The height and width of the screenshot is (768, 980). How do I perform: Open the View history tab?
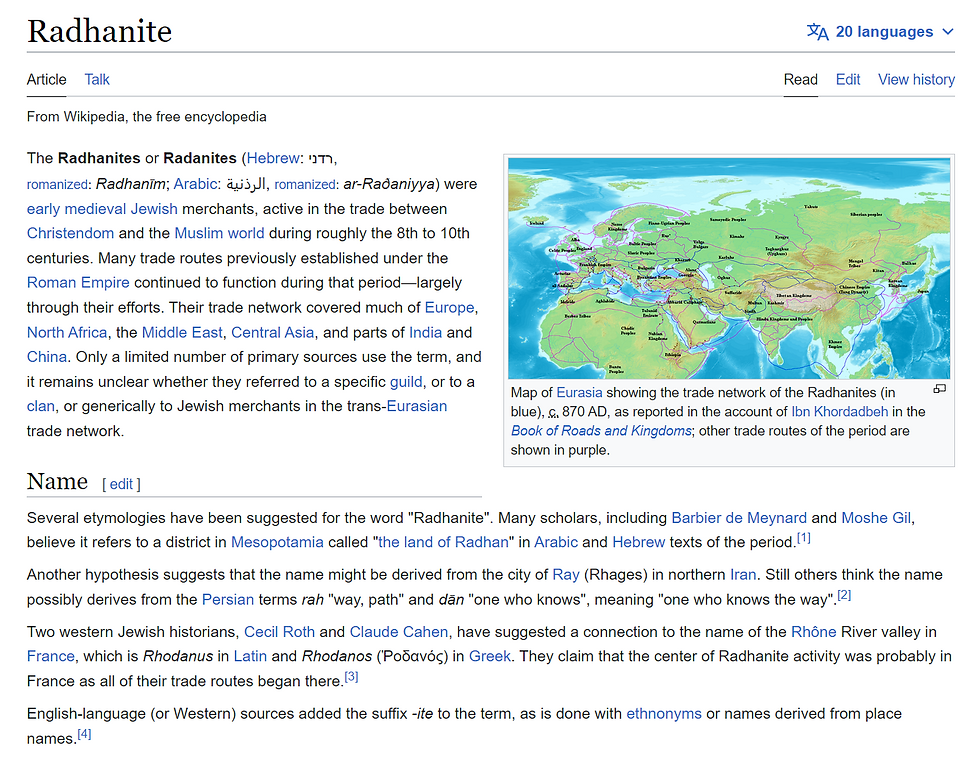[916, 79]
